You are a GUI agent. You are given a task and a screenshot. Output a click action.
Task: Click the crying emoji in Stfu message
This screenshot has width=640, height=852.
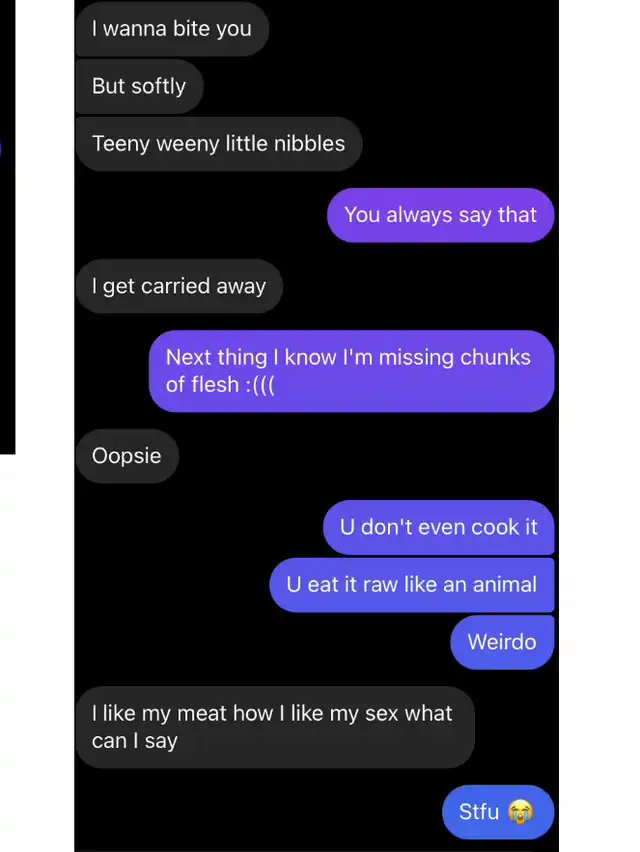[x=520, y=812]
